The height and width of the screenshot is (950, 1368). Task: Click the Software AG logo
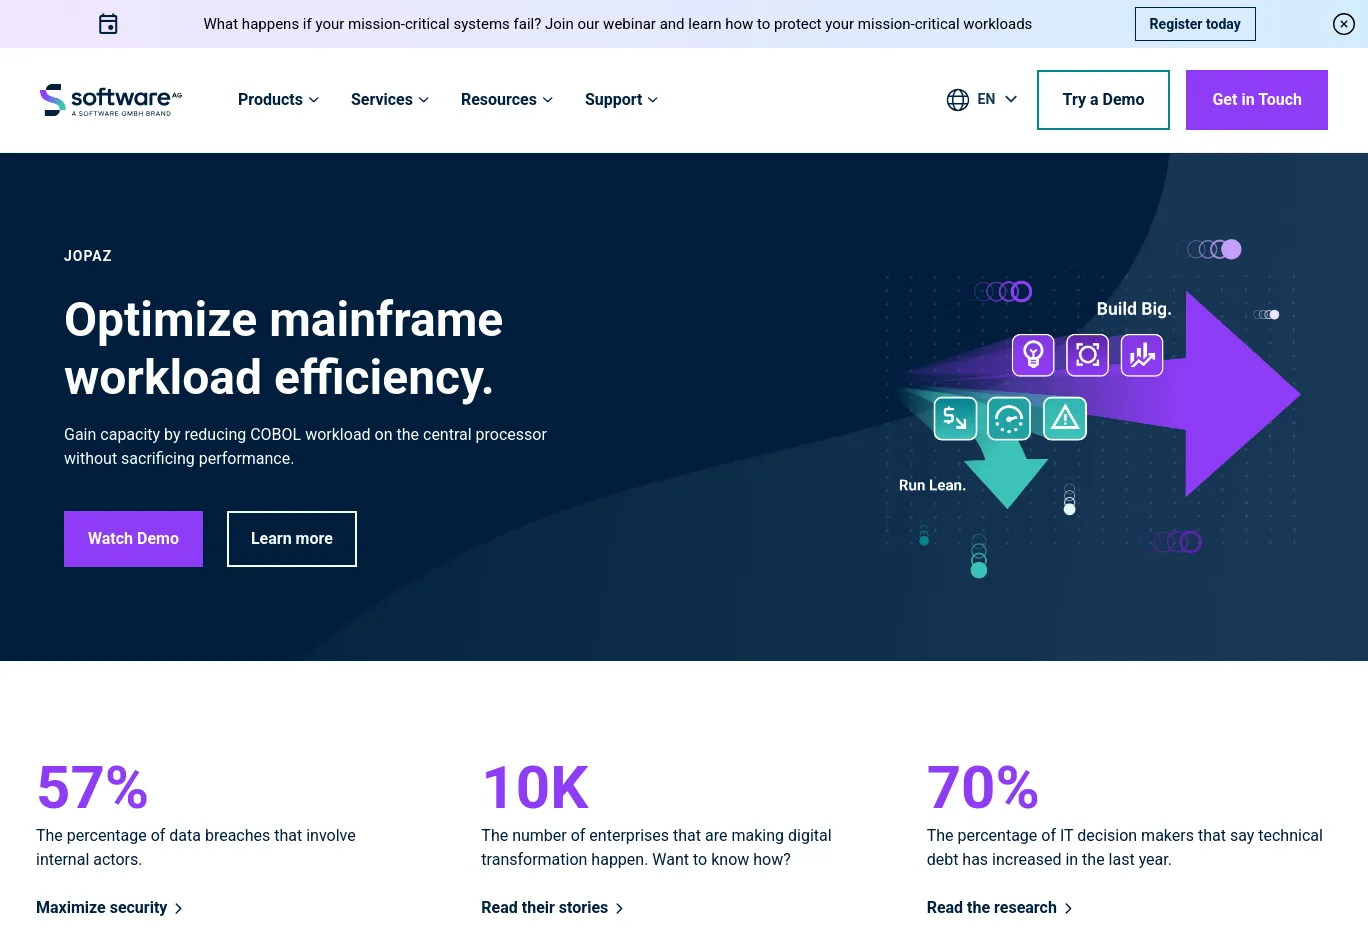pyautogui.click(x=110, y=99)
